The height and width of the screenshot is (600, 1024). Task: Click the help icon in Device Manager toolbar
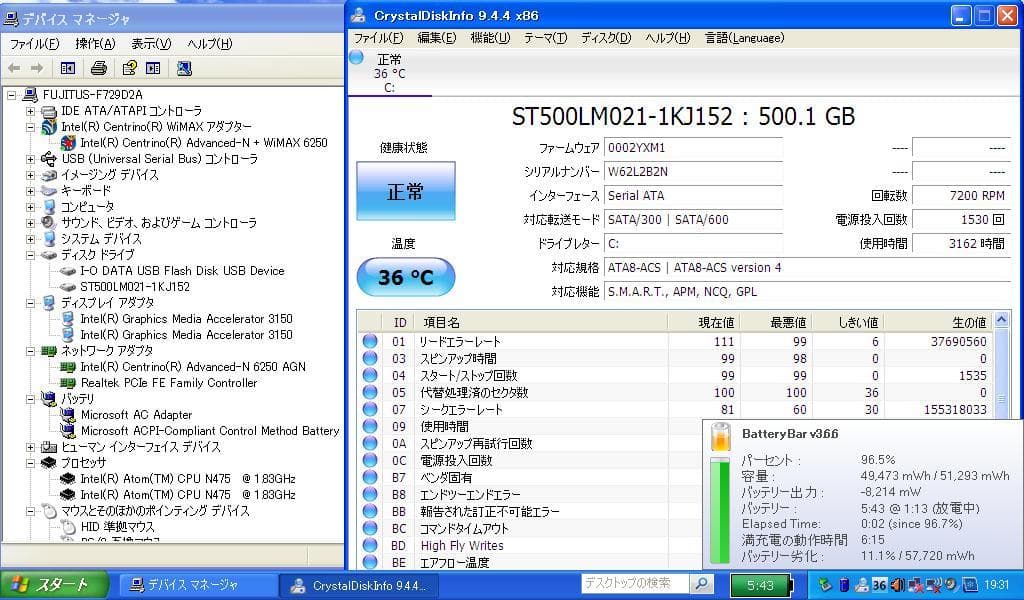pos(130,68)
